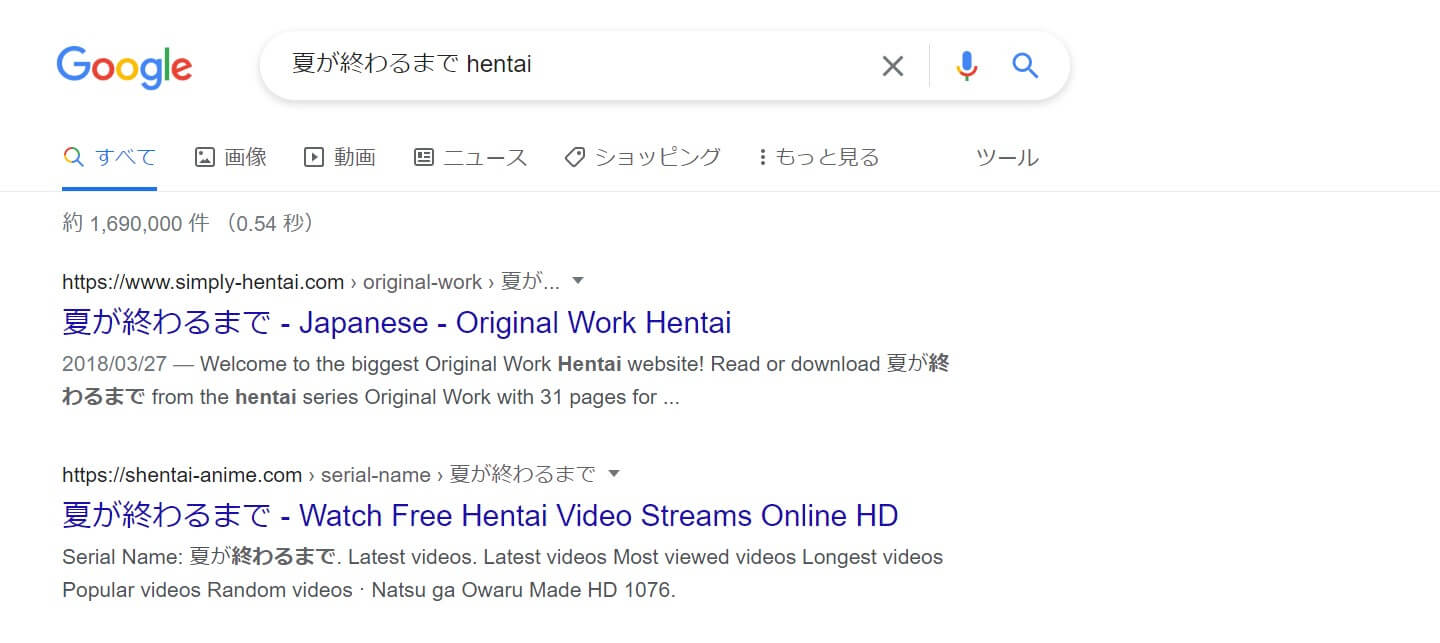Click the result count text 約 1,690,000 件
This screenshot has width=1440, height=643.
click(136, 223)
